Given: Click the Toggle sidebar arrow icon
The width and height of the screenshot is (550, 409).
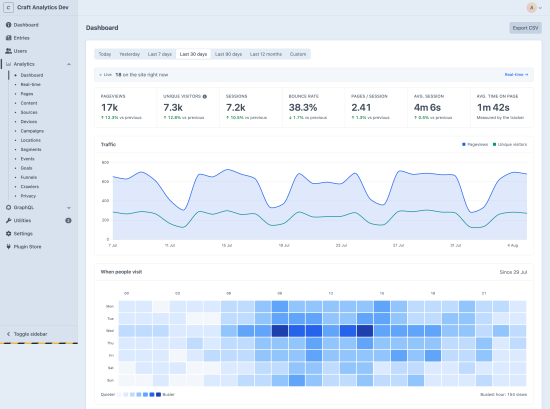Looking at the screenshot, I should (8, 334).
